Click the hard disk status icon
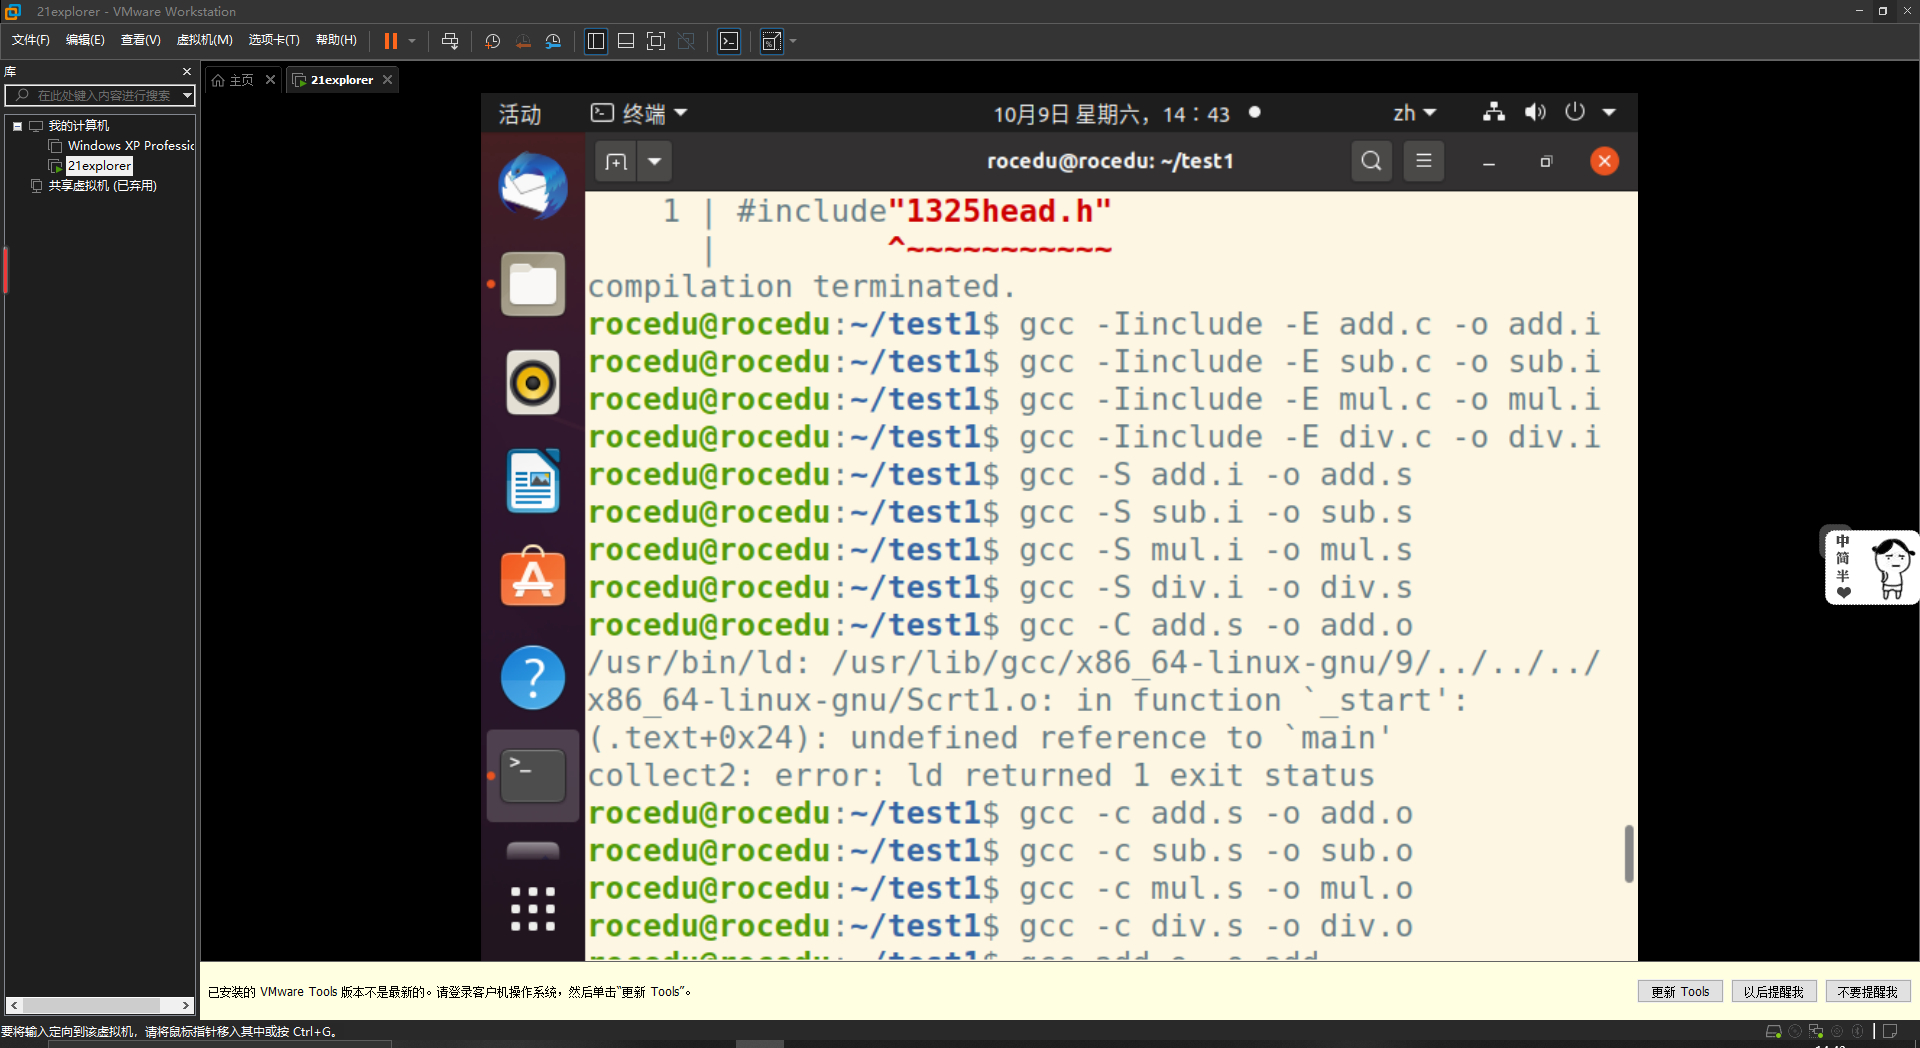 coord(1774,1031)
